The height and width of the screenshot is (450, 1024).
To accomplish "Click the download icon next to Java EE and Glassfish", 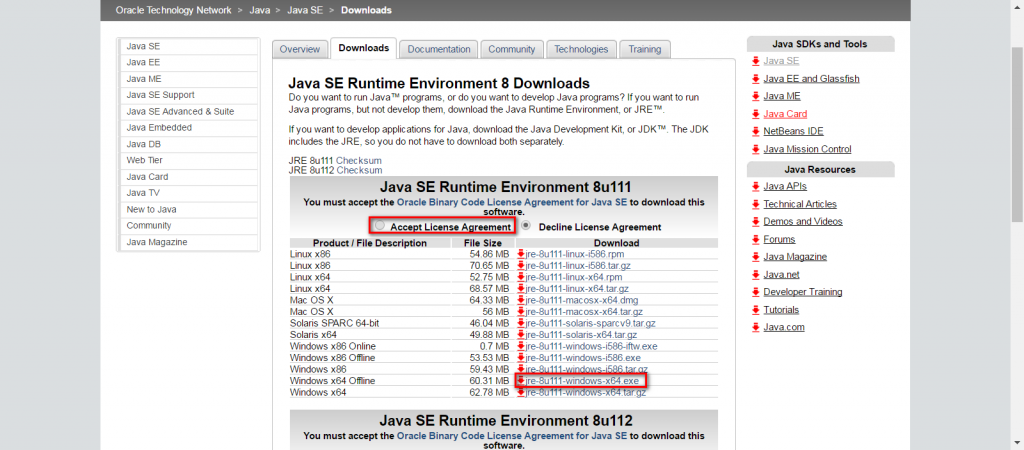I will pos(756,78).
